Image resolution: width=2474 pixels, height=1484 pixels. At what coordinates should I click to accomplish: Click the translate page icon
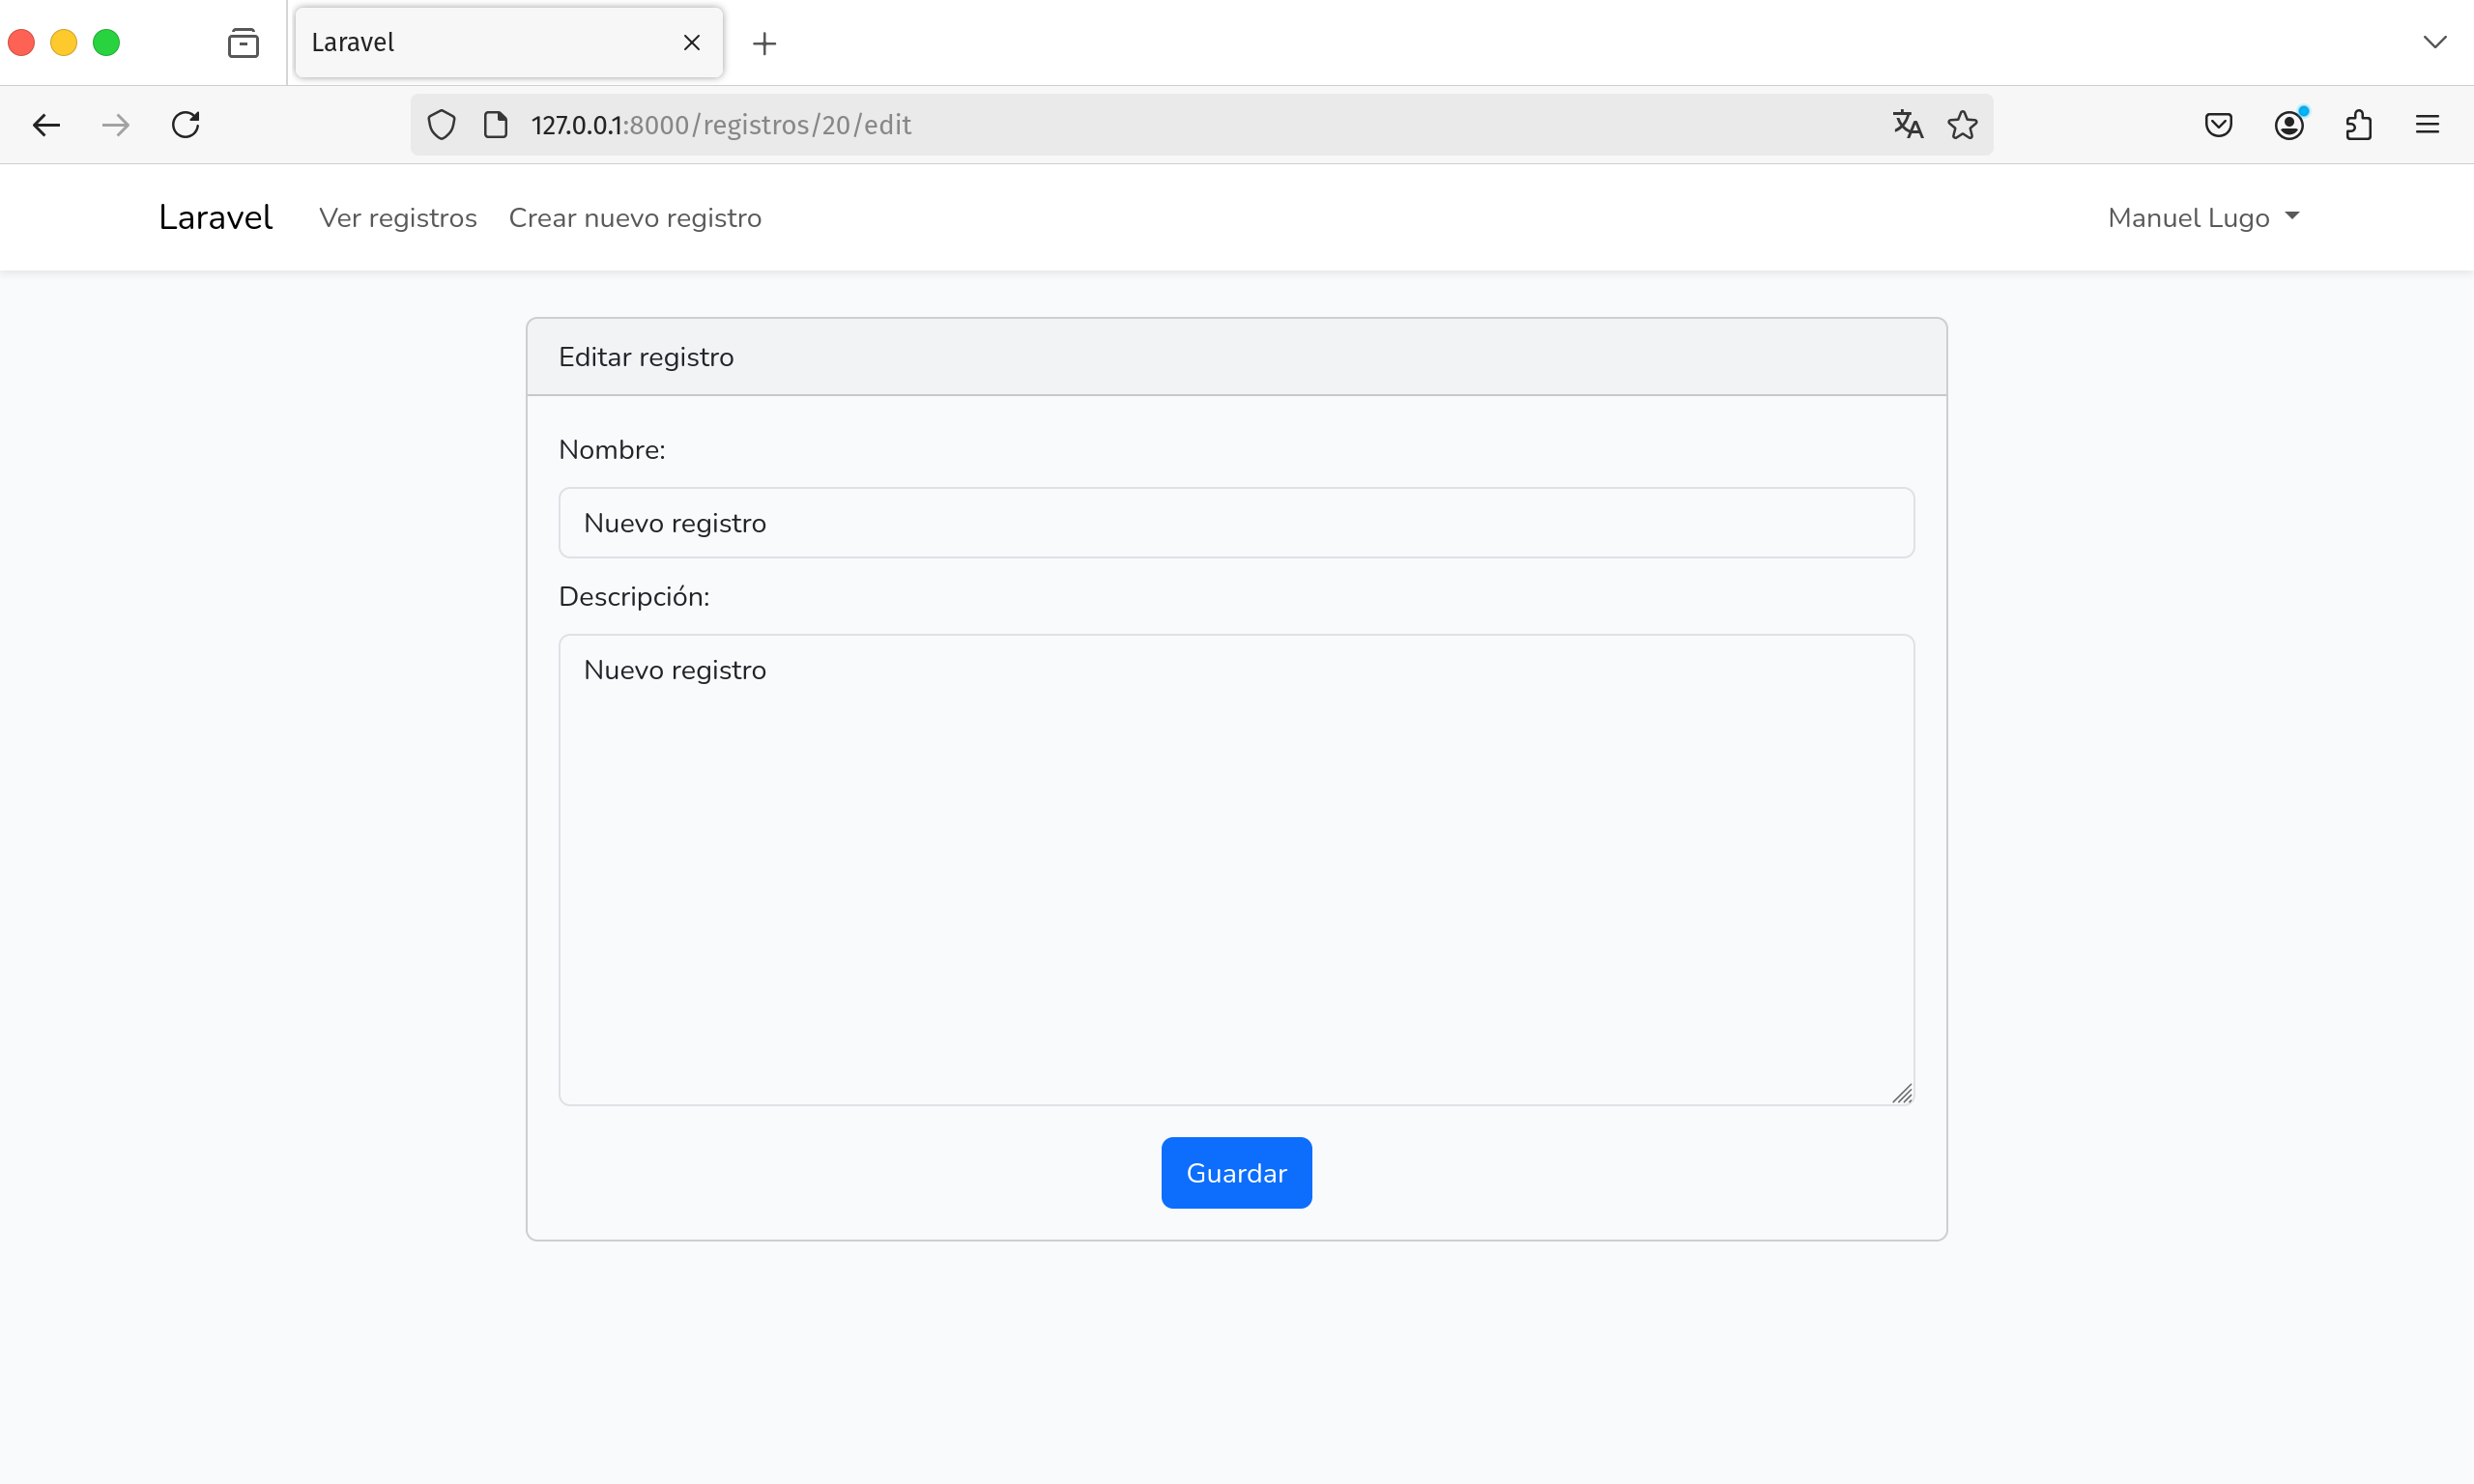point(1907,125)
